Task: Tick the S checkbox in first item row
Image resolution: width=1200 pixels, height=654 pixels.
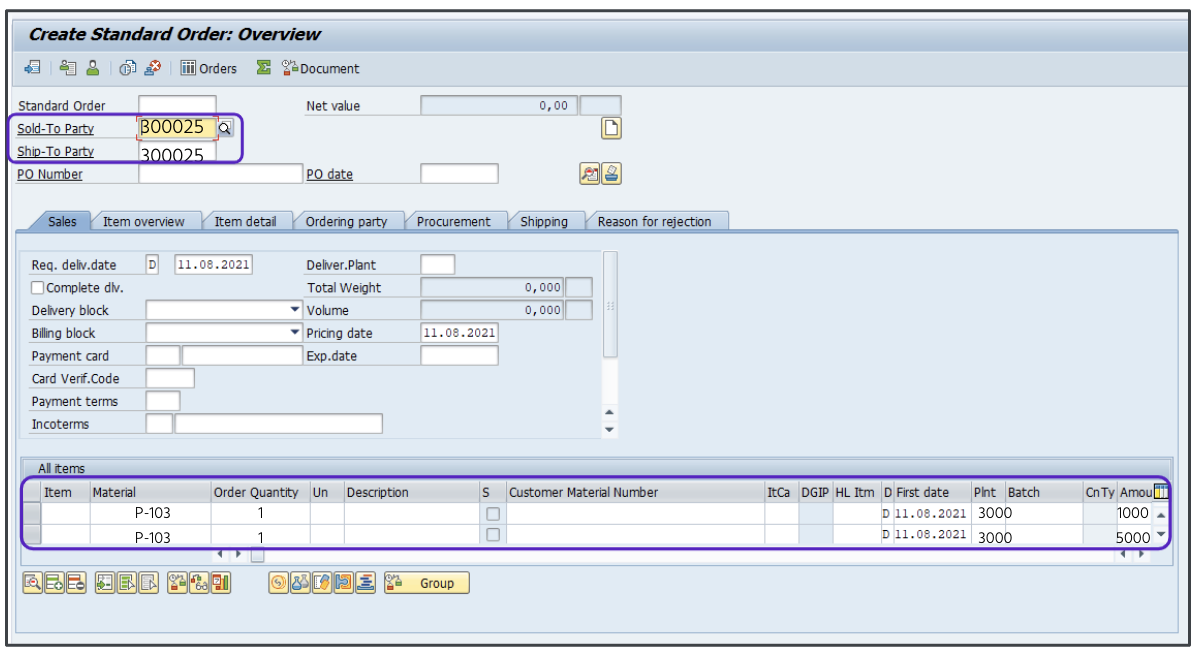Action: tap(492, 513)
